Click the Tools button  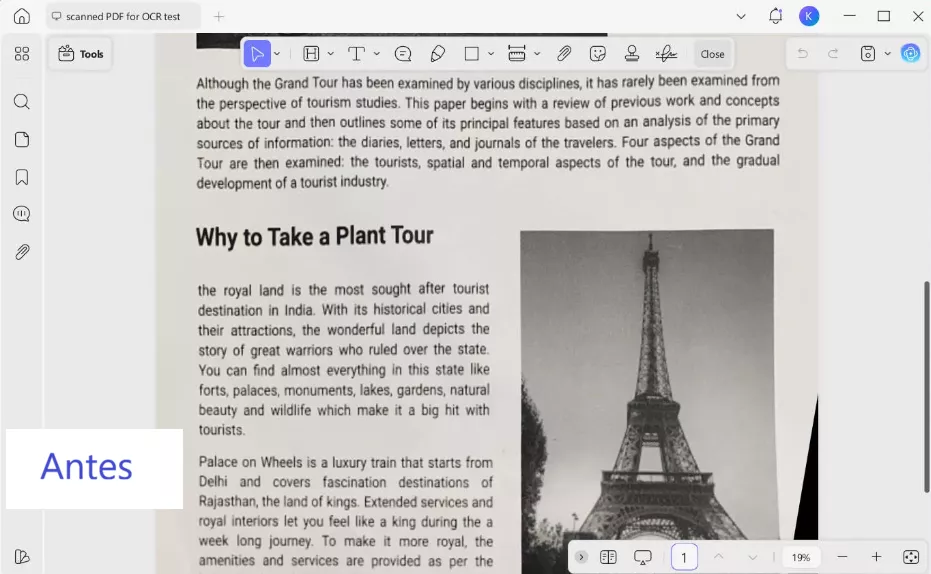[x=81, y=54]
